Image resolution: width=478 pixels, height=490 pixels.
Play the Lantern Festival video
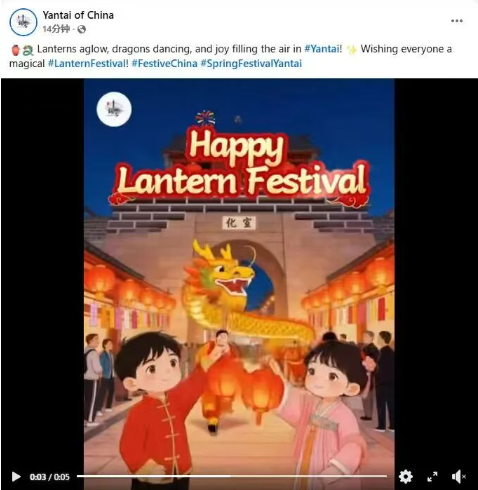16,477
